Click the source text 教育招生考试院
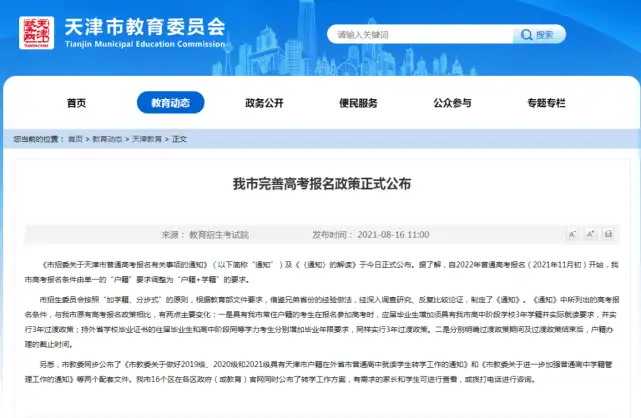The width and height of the screenshot is (641, 418). click(219, 235)
